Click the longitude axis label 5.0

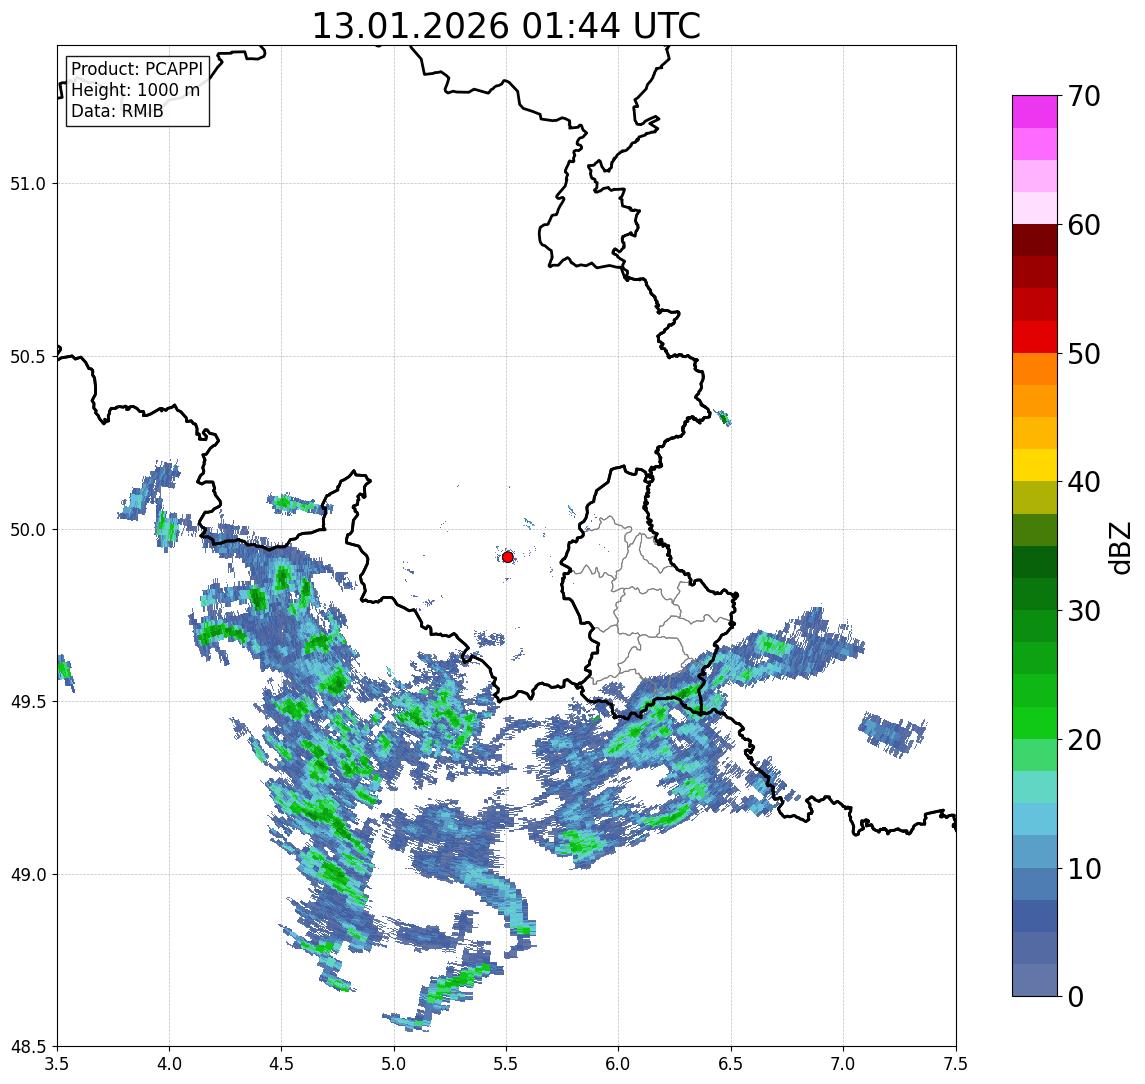(394, 1063)
